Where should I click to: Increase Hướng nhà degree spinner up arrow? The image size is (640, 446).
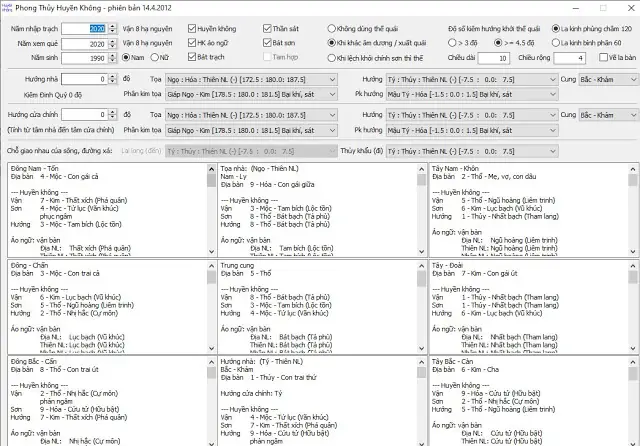(113, 76)
